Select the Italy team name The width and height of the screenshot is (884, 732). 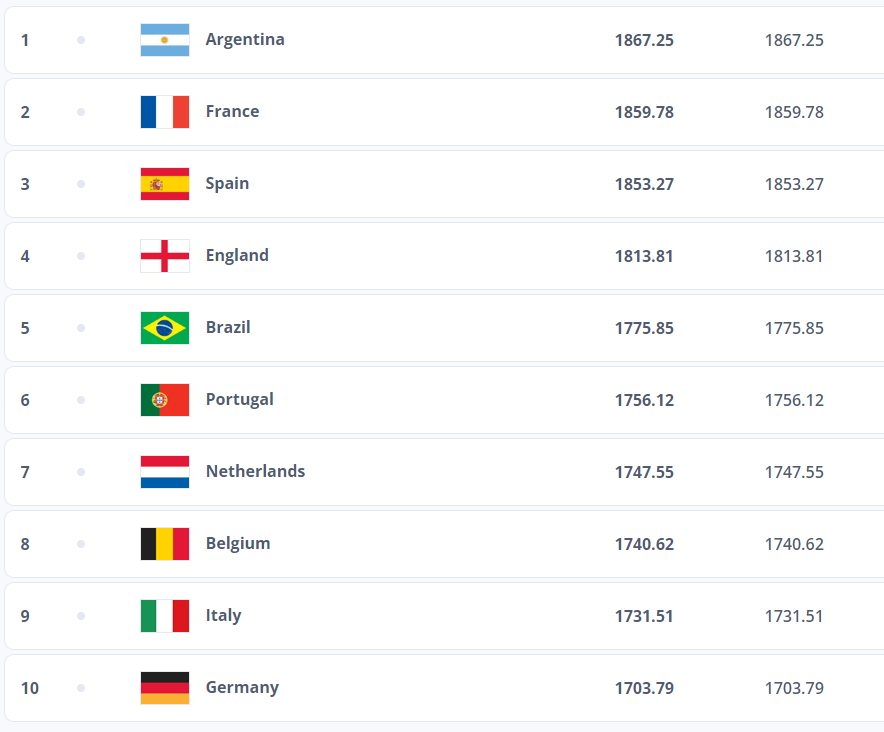coord(223,615)
